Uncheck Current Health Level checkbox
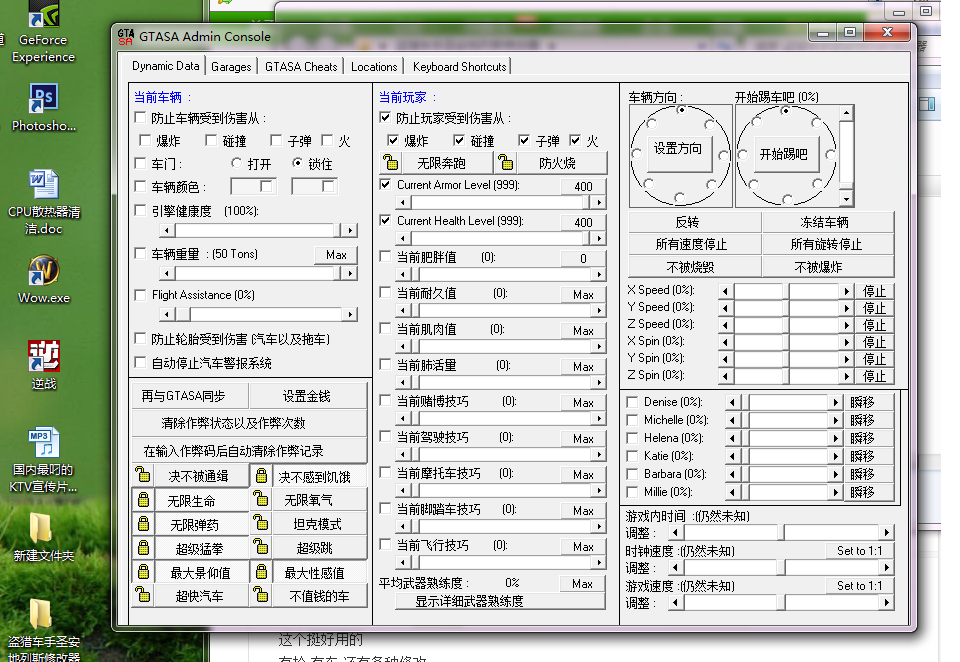Image resolution: width=960 pixels, height=662 pixels. (385, 220)
